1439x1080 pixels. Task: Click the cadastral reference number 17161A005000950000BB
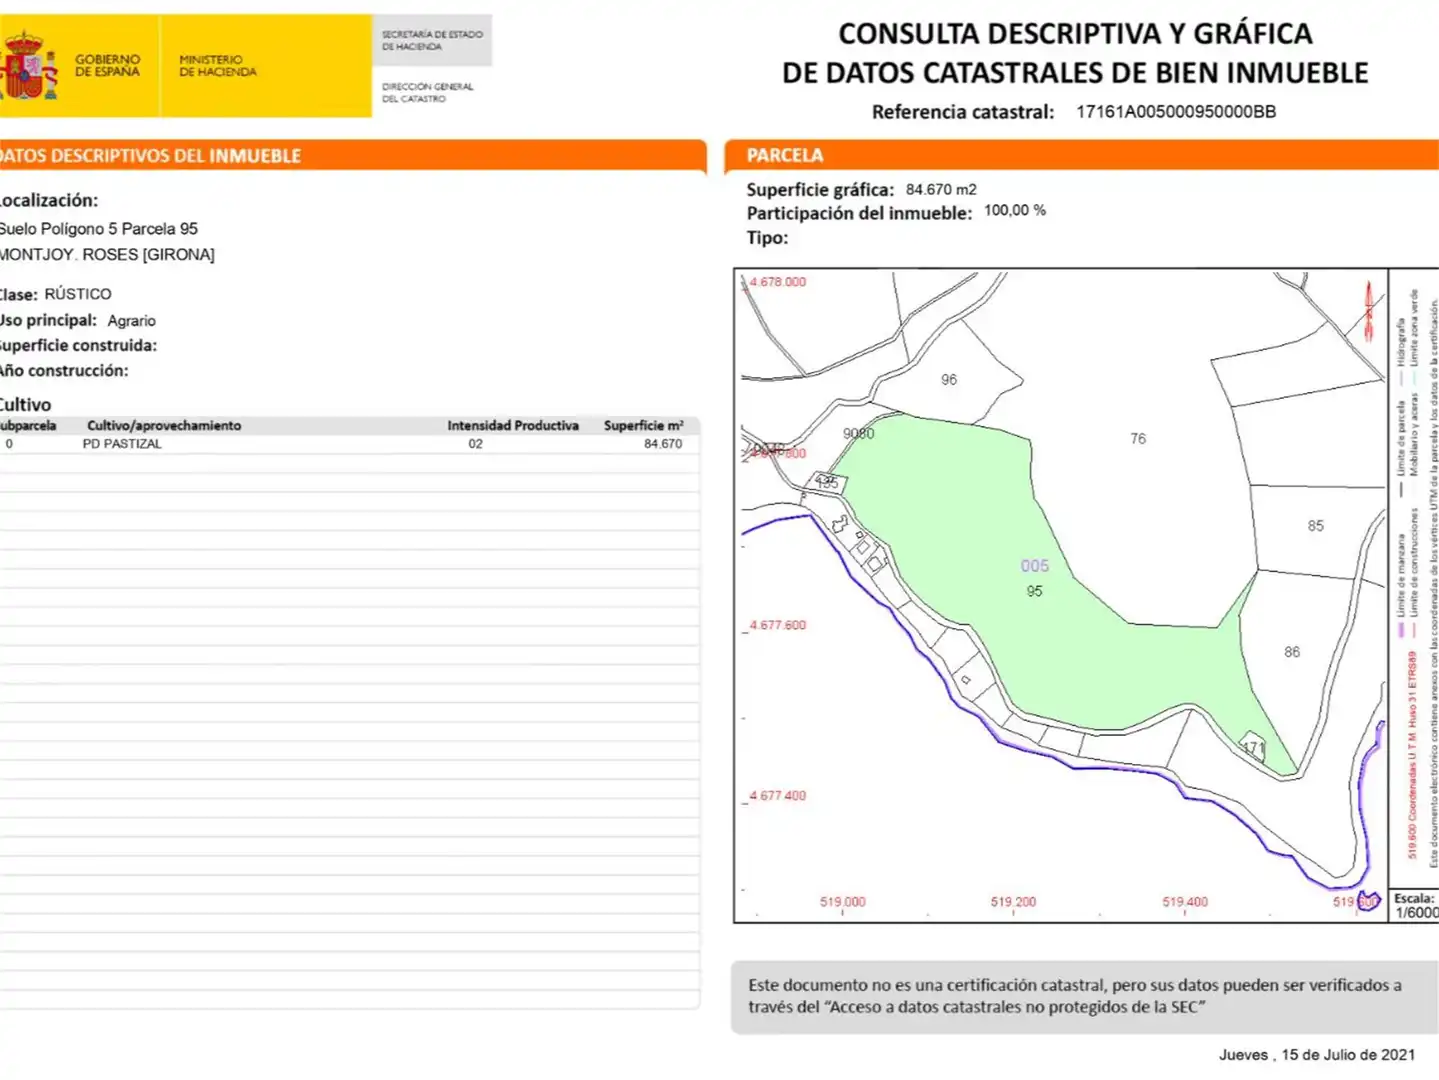click(x=1176, y=112)
